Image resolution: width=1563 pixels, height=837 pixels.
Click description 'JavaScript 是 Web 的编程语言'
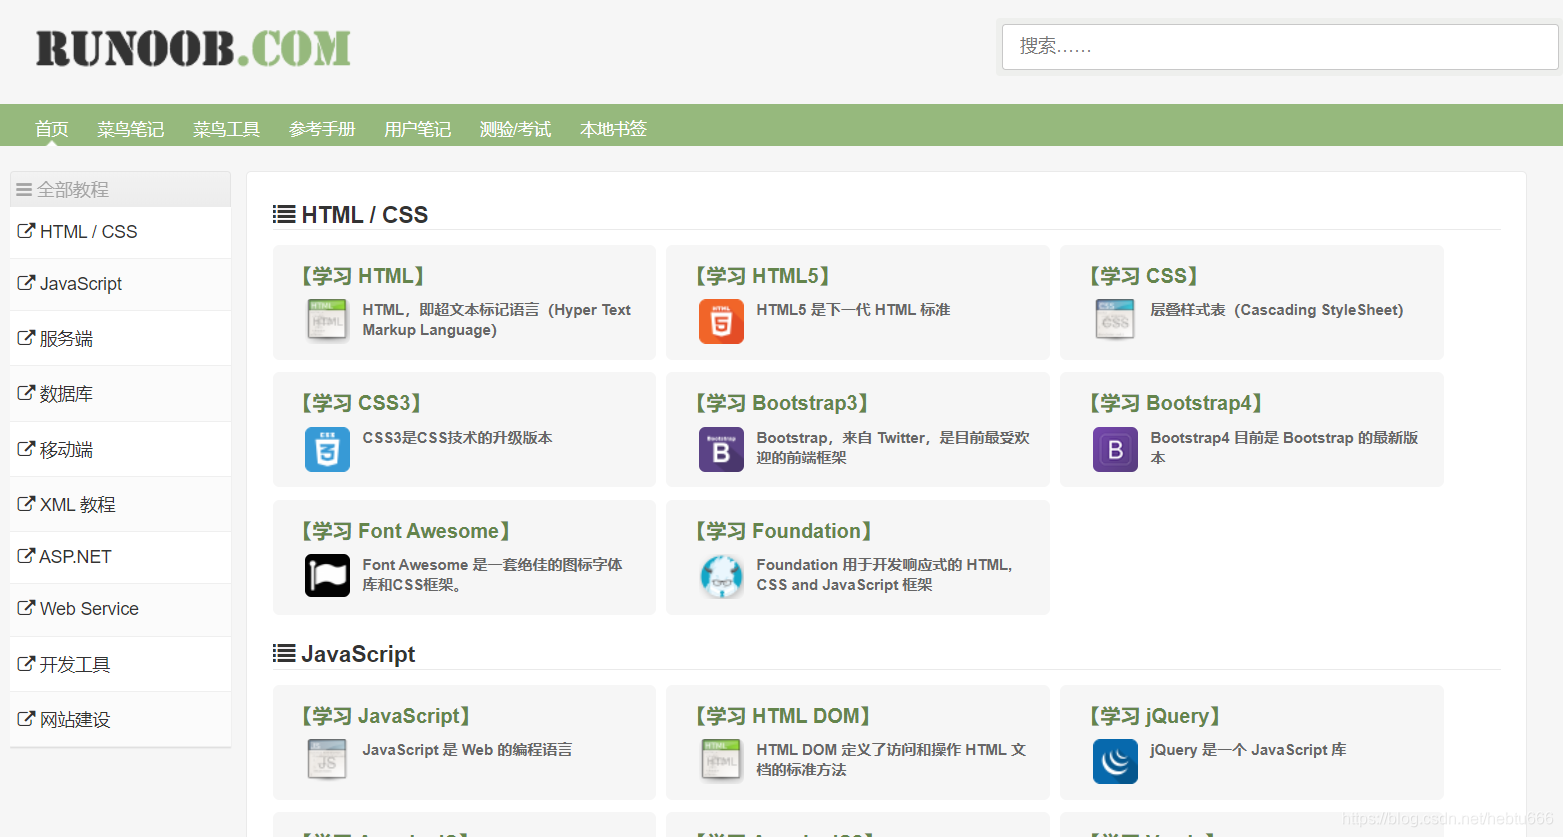(x=467, y=750)
